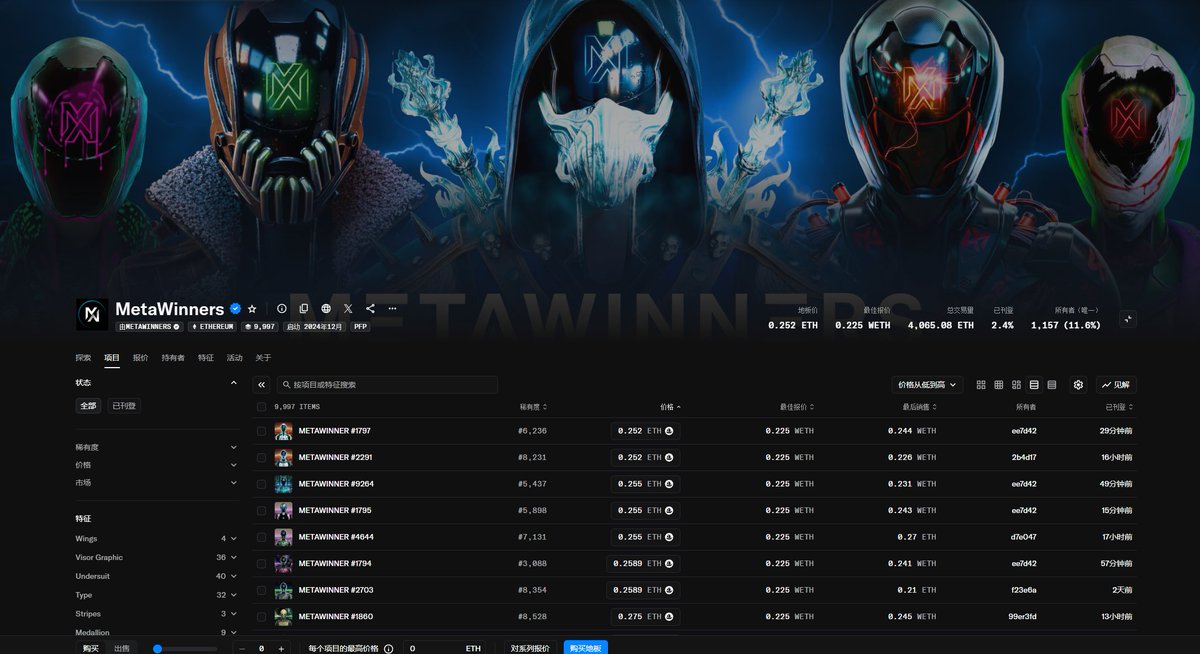Select the 已刊登 status filter

coord(124,406)
